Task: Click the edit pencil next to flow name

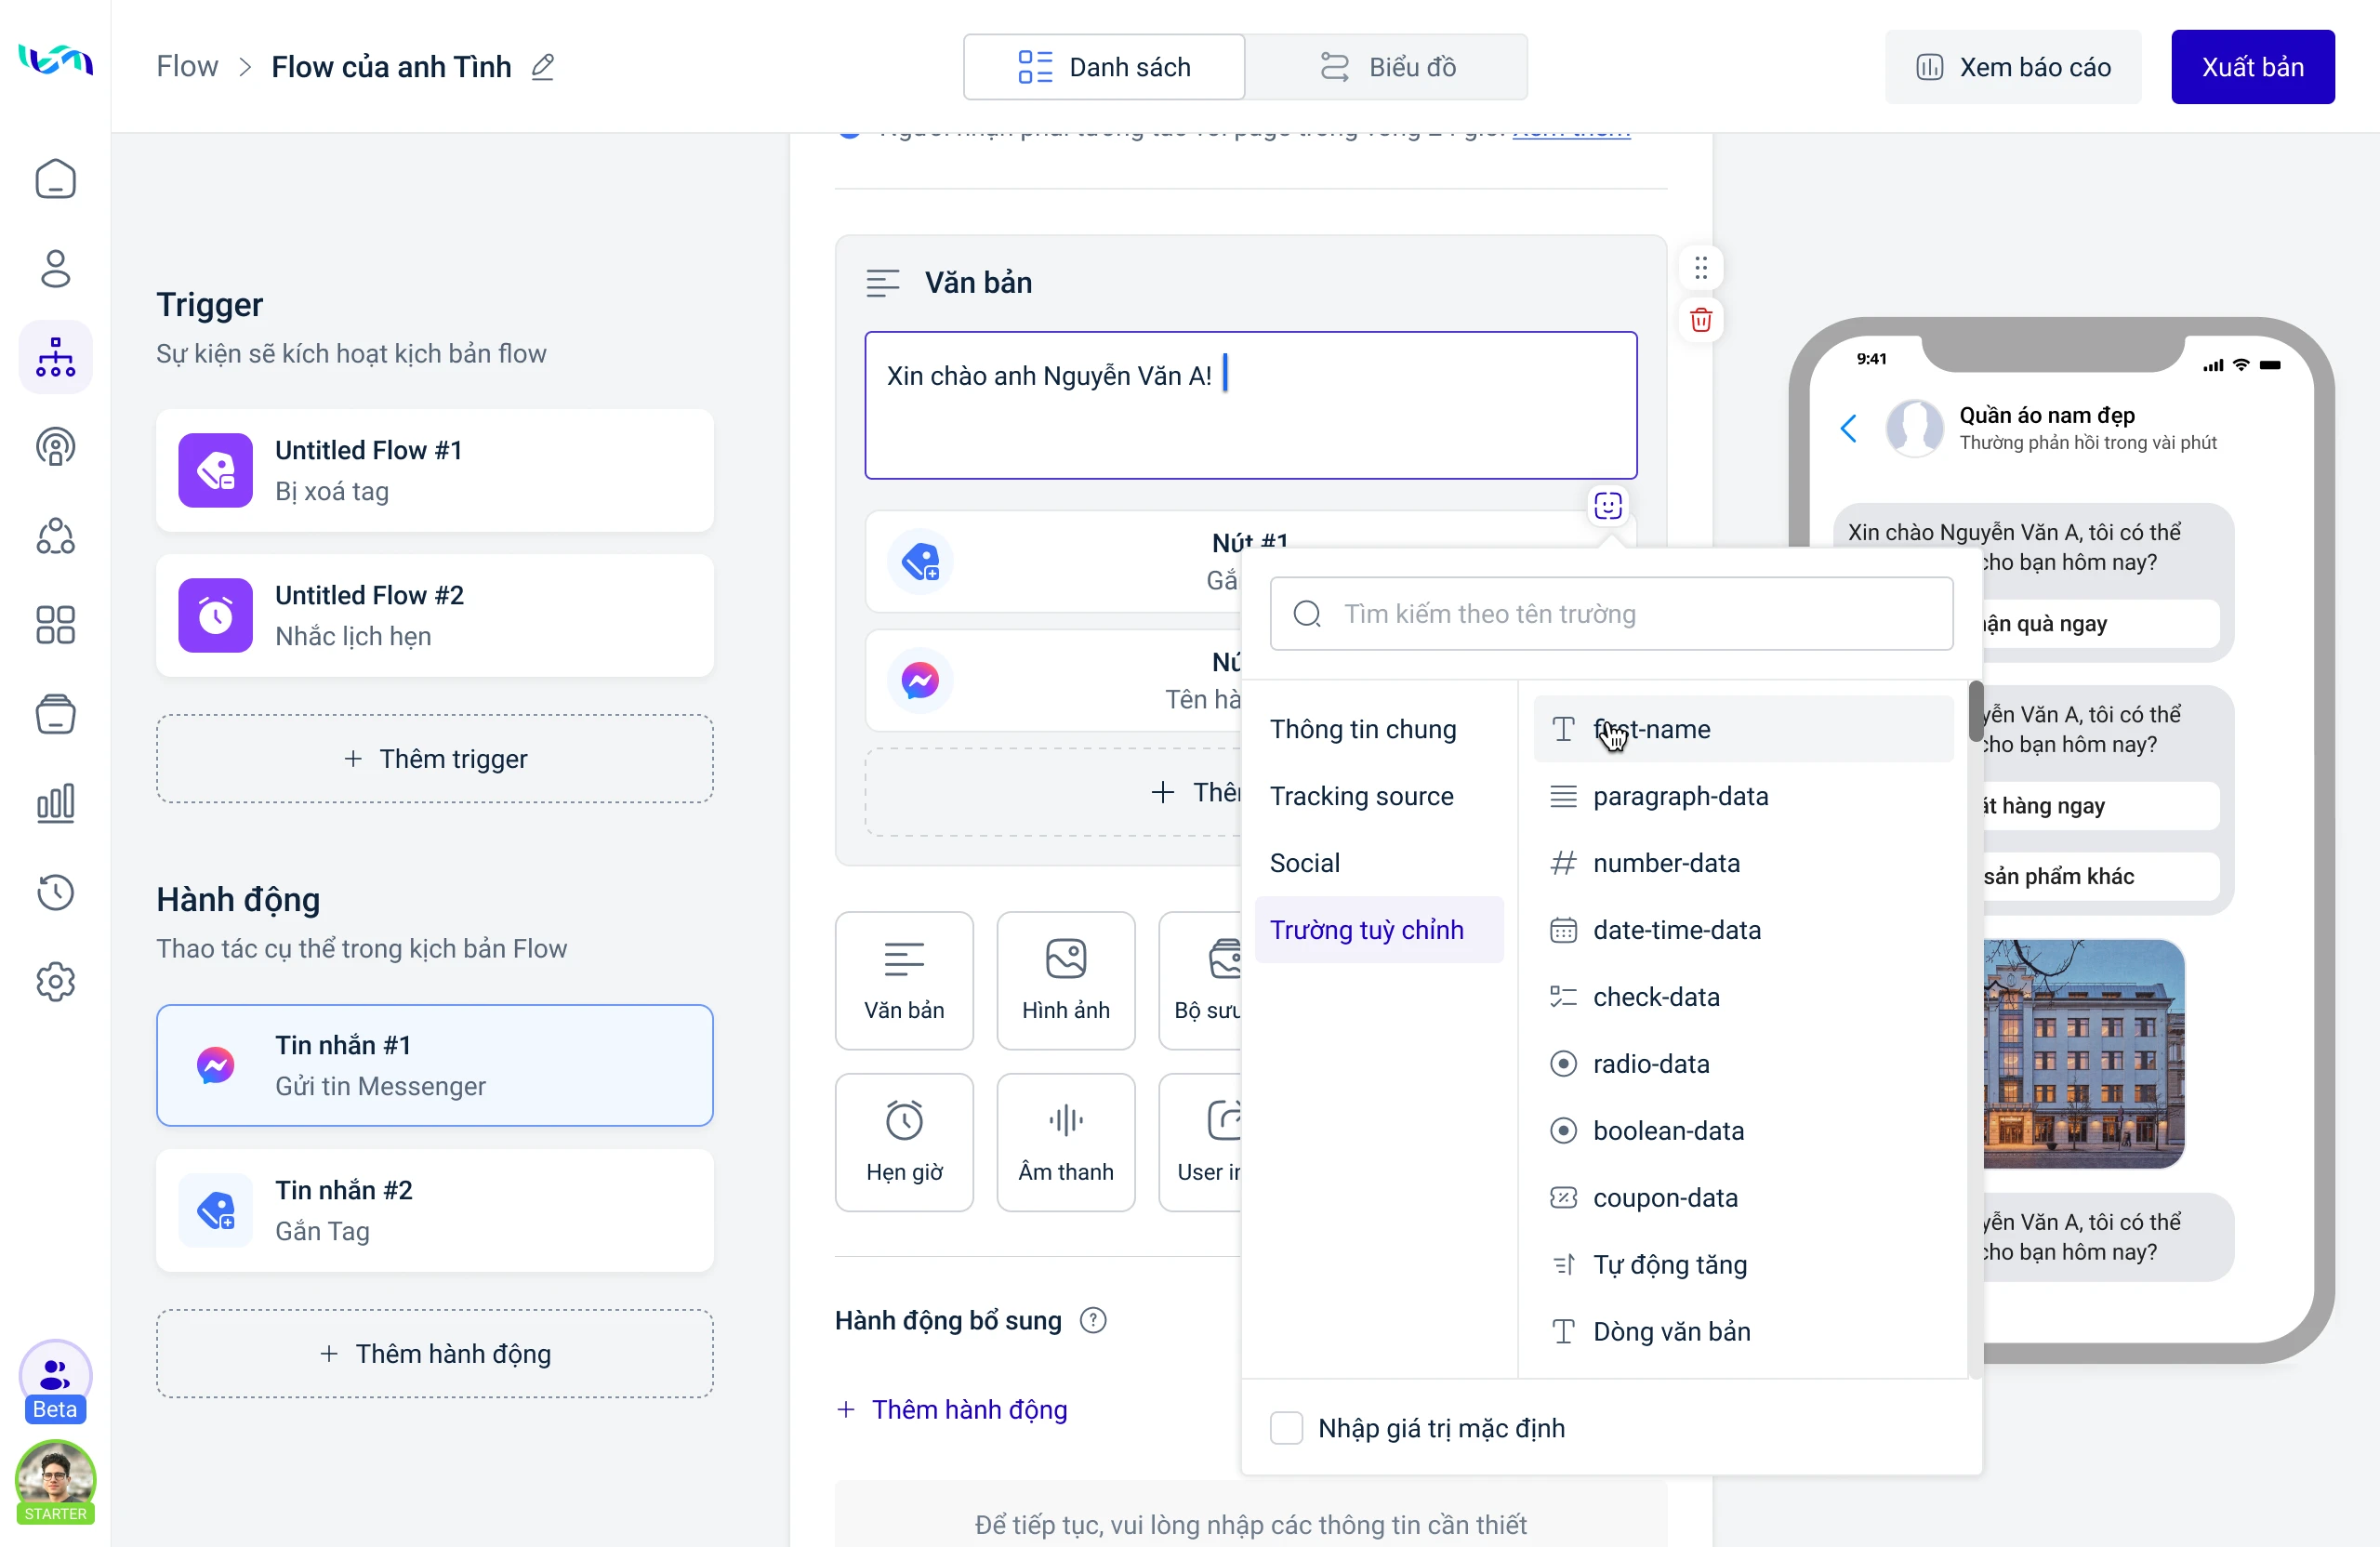Action: pos(542,67)
